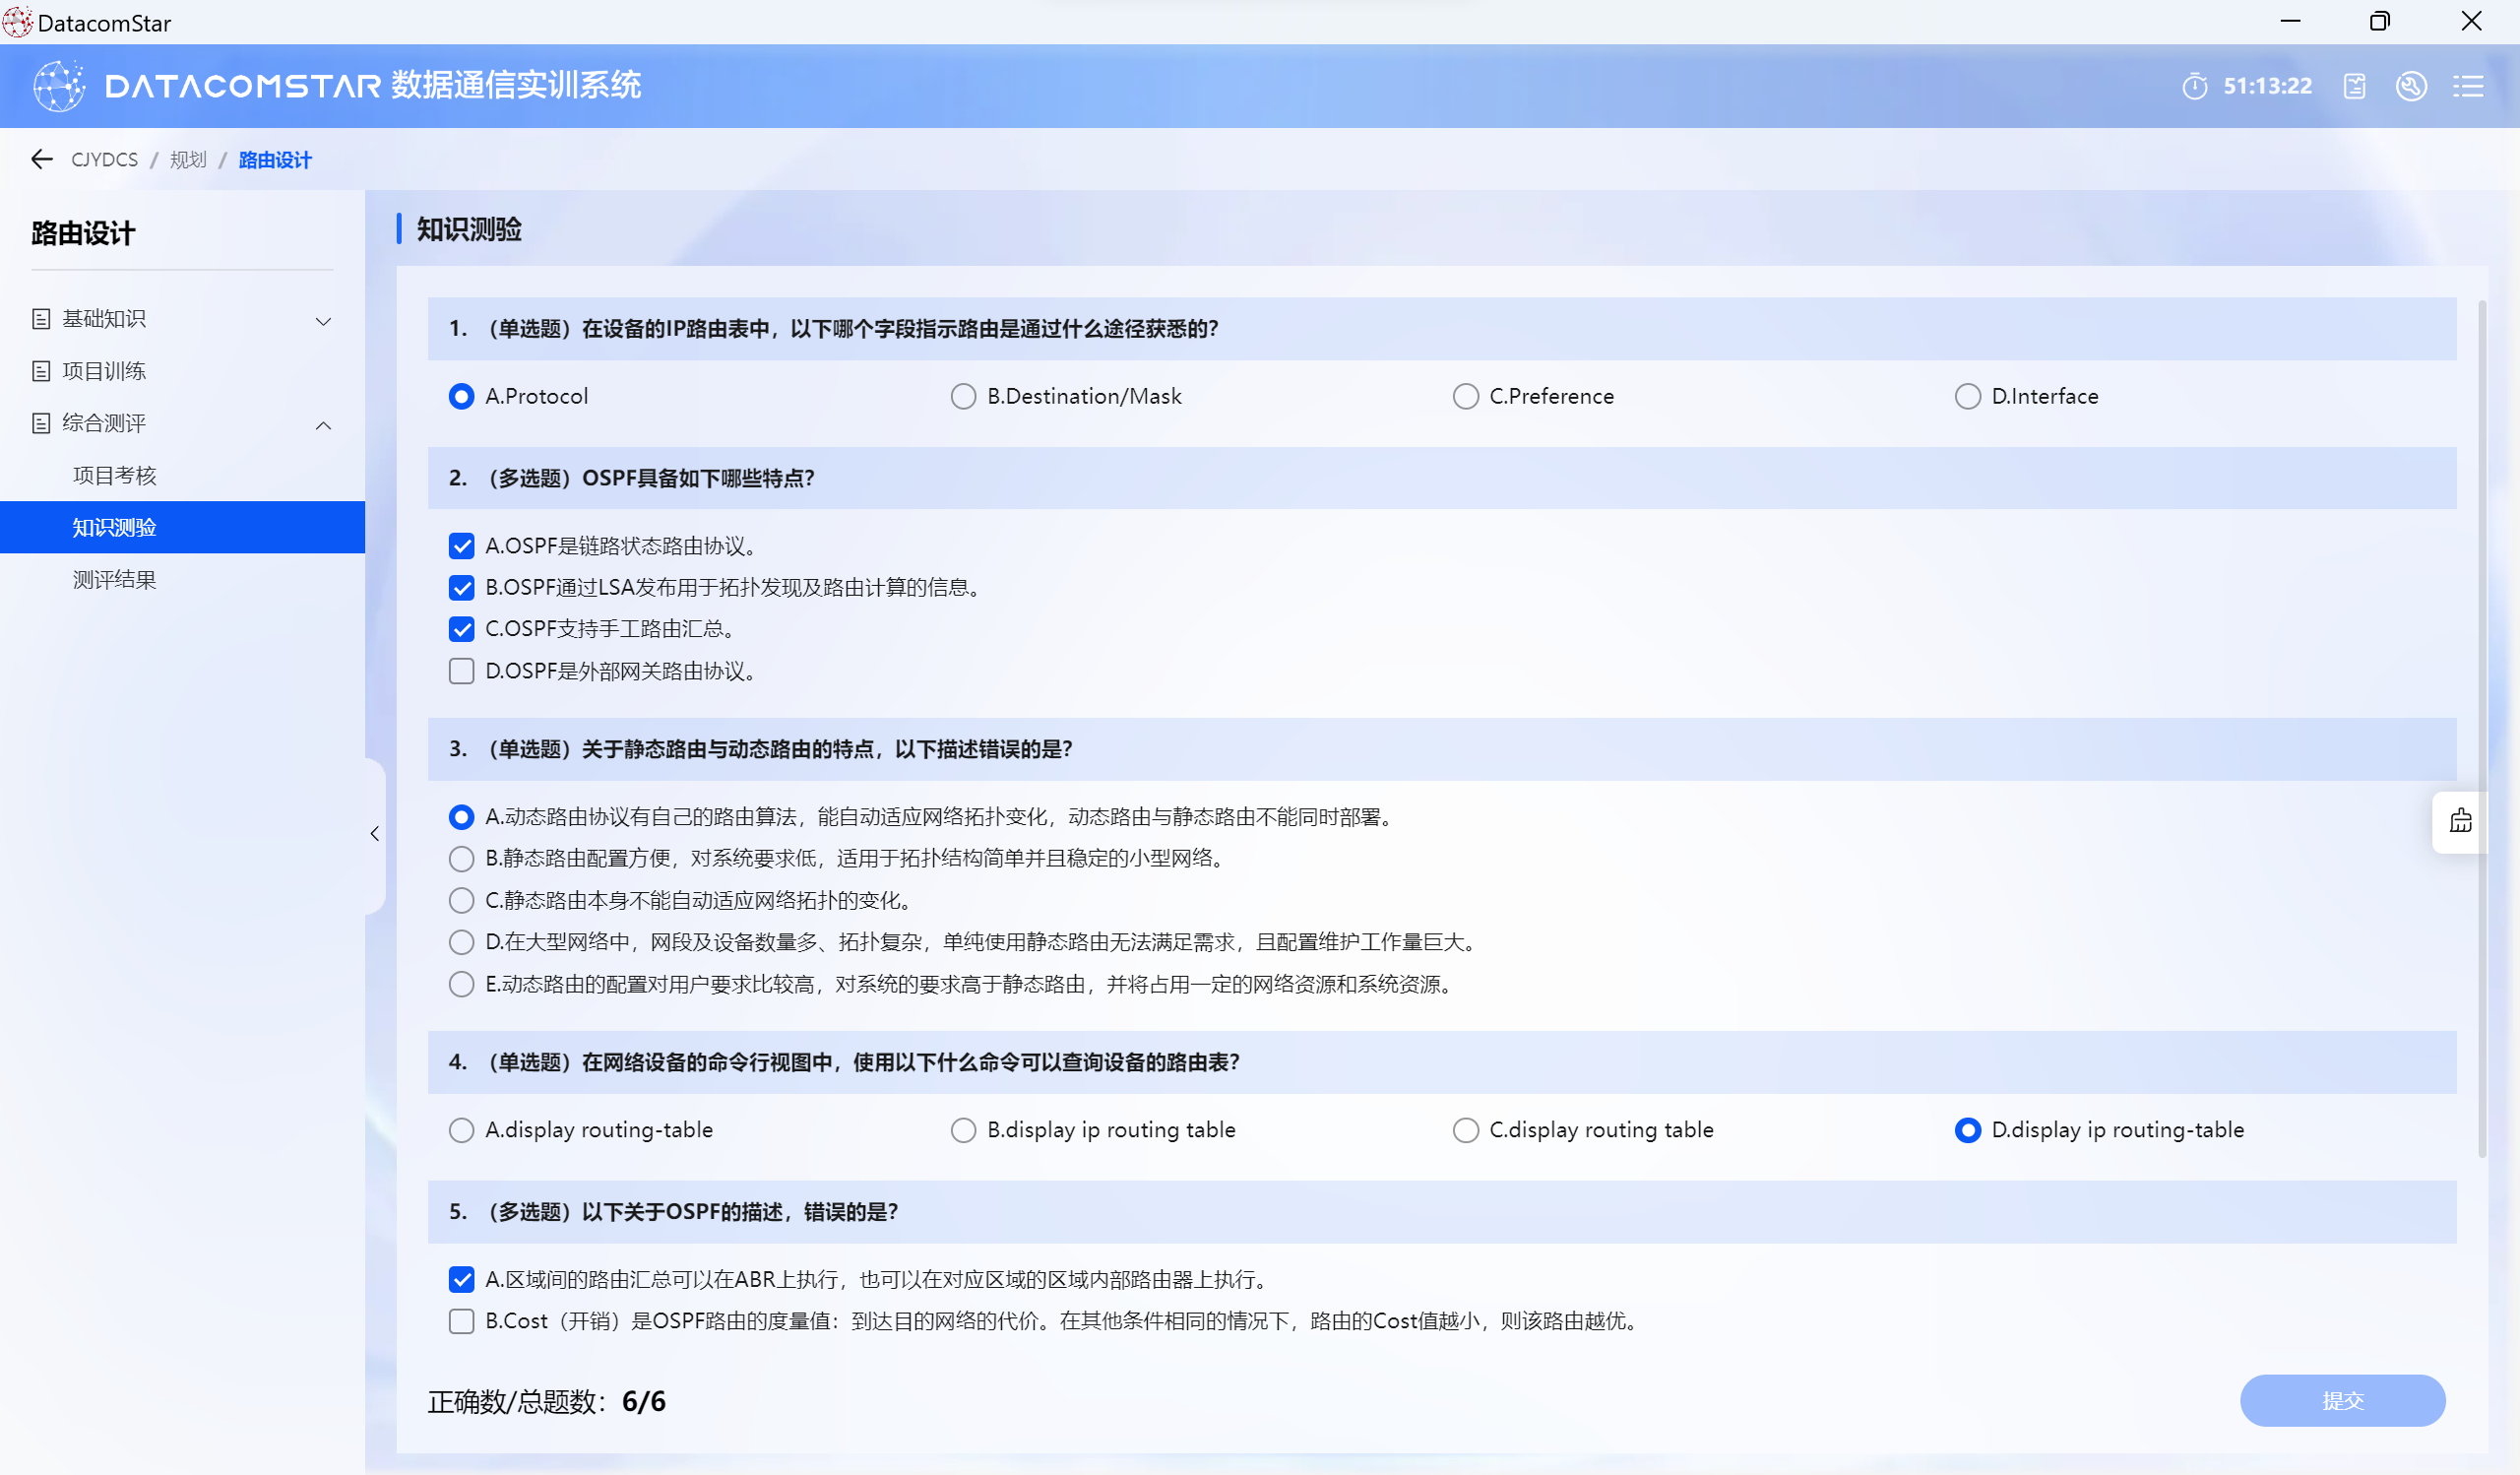Click the floating toolbox icon at right edge
Image resolution: width=2520 pixels, height=1475 pixels.
click(2460, 821)
